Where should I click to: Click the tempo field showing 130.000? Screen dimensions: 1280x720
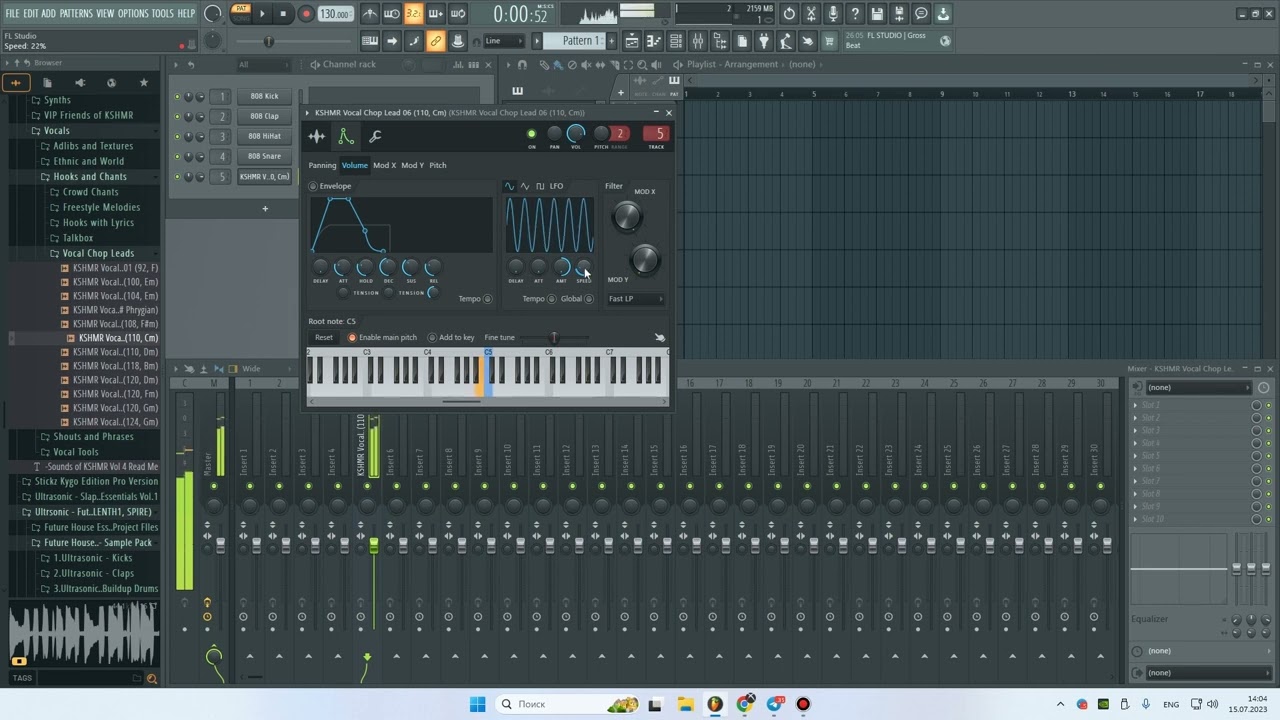pos(334,14)
